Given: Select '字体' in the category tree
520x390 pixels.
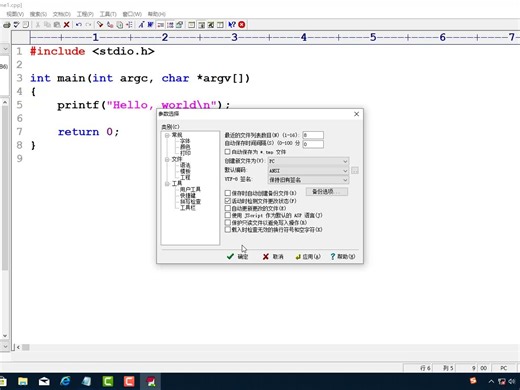Looking at the screenshot, I should (185, 141).
